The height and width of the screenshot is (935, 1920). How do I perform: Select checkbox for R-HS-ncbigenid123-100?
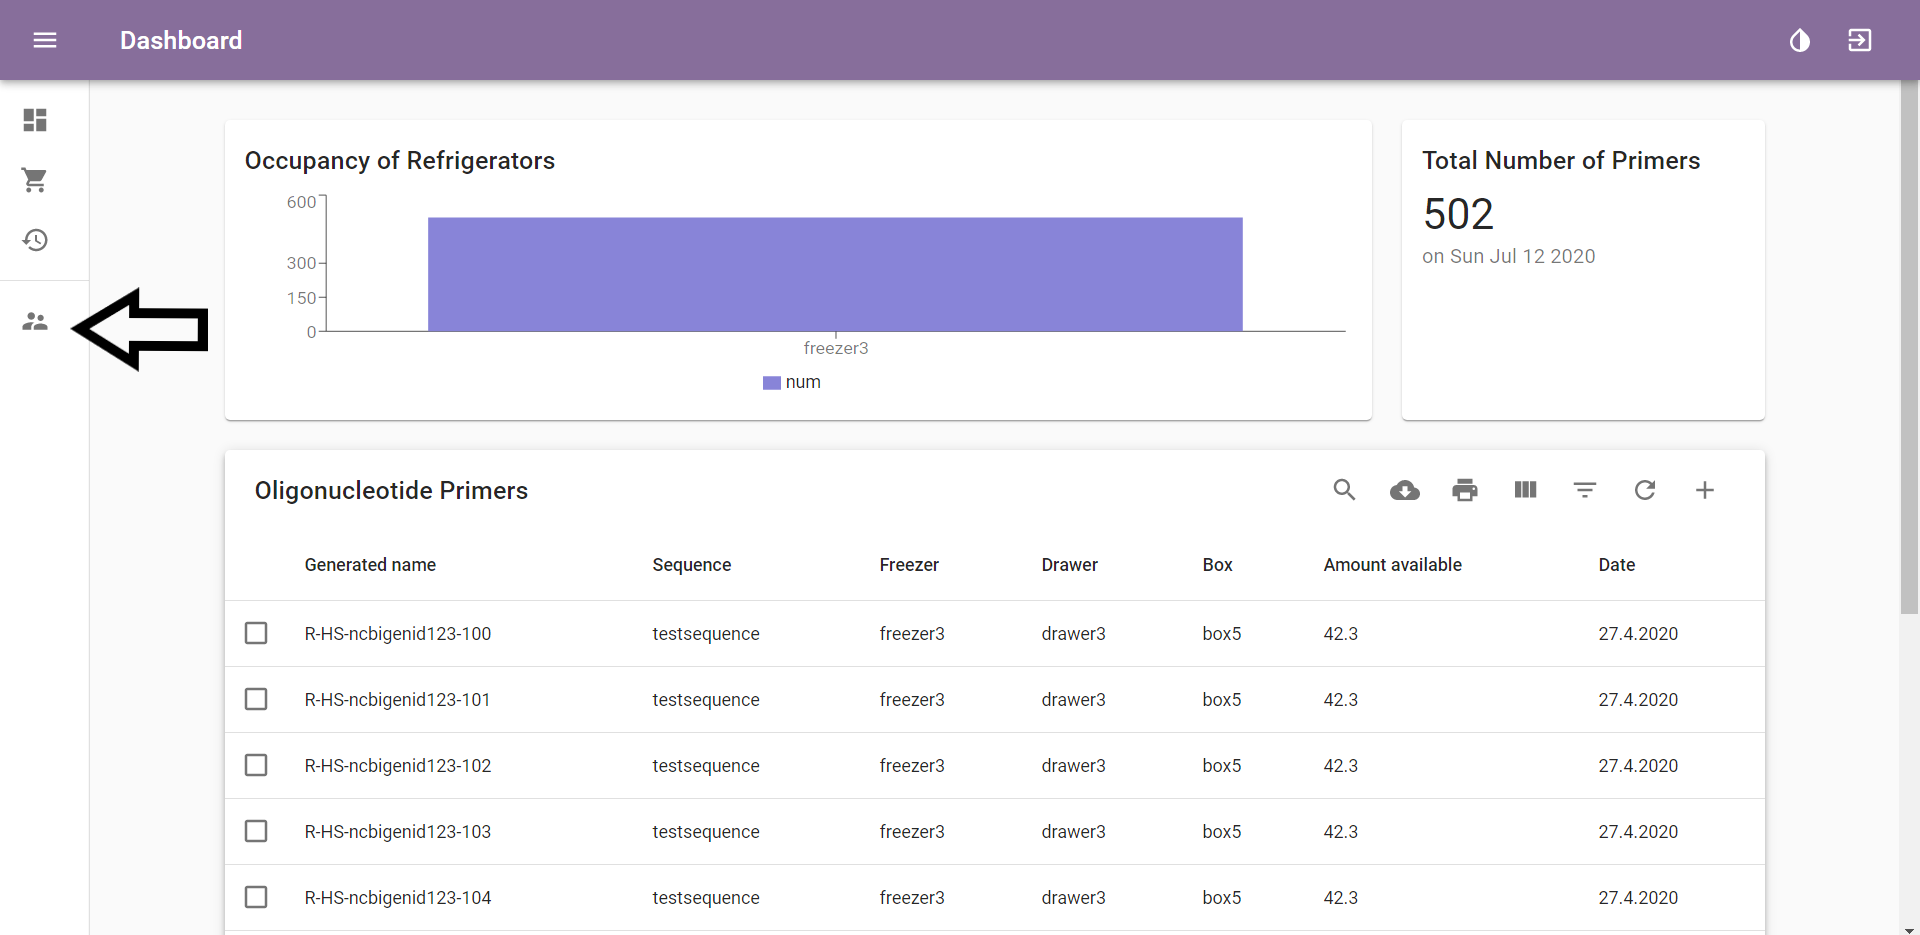tap(256, 633)
